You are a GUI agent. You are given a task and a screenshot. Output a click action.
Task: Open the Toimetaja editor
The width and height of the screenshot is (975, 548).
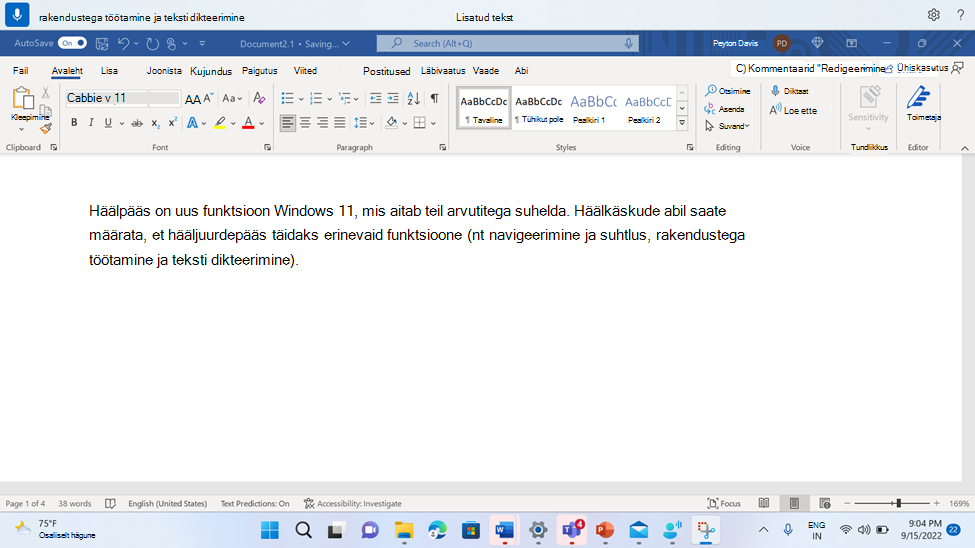pyautogui.click(x=921, y=103)
